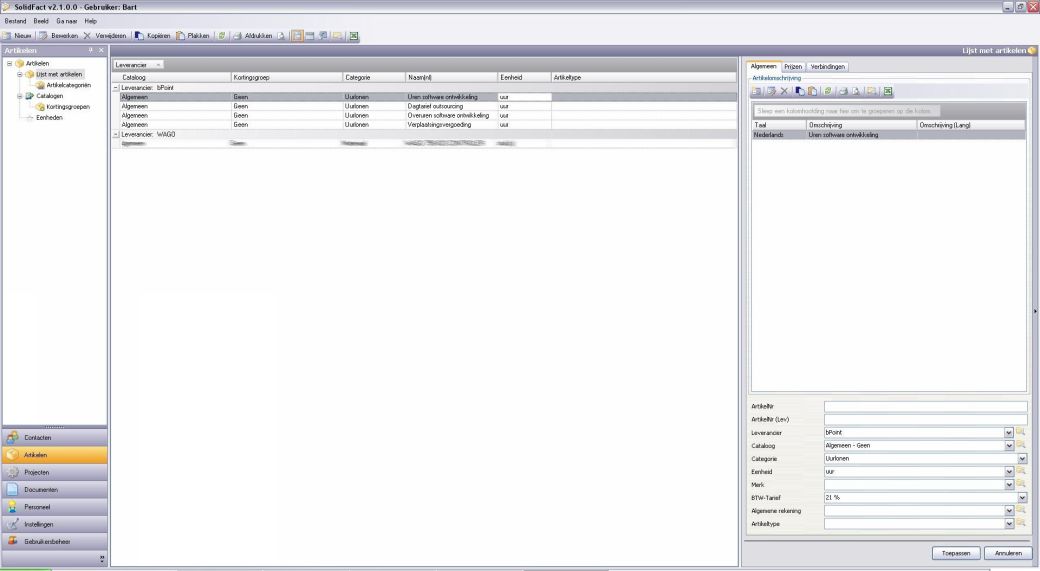Select Kortingsgroepen in the tree

click(x=68, y=107)
